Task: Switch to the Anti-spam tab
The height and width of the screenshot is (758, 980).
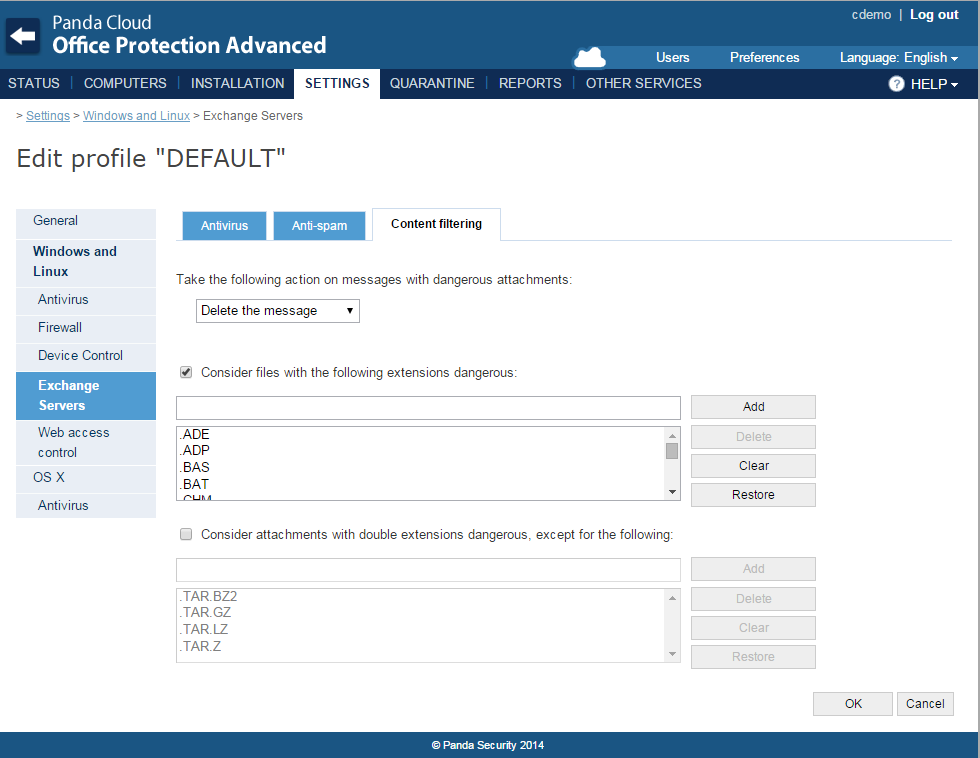Action: pyautogui.click(x=319, y=226)
